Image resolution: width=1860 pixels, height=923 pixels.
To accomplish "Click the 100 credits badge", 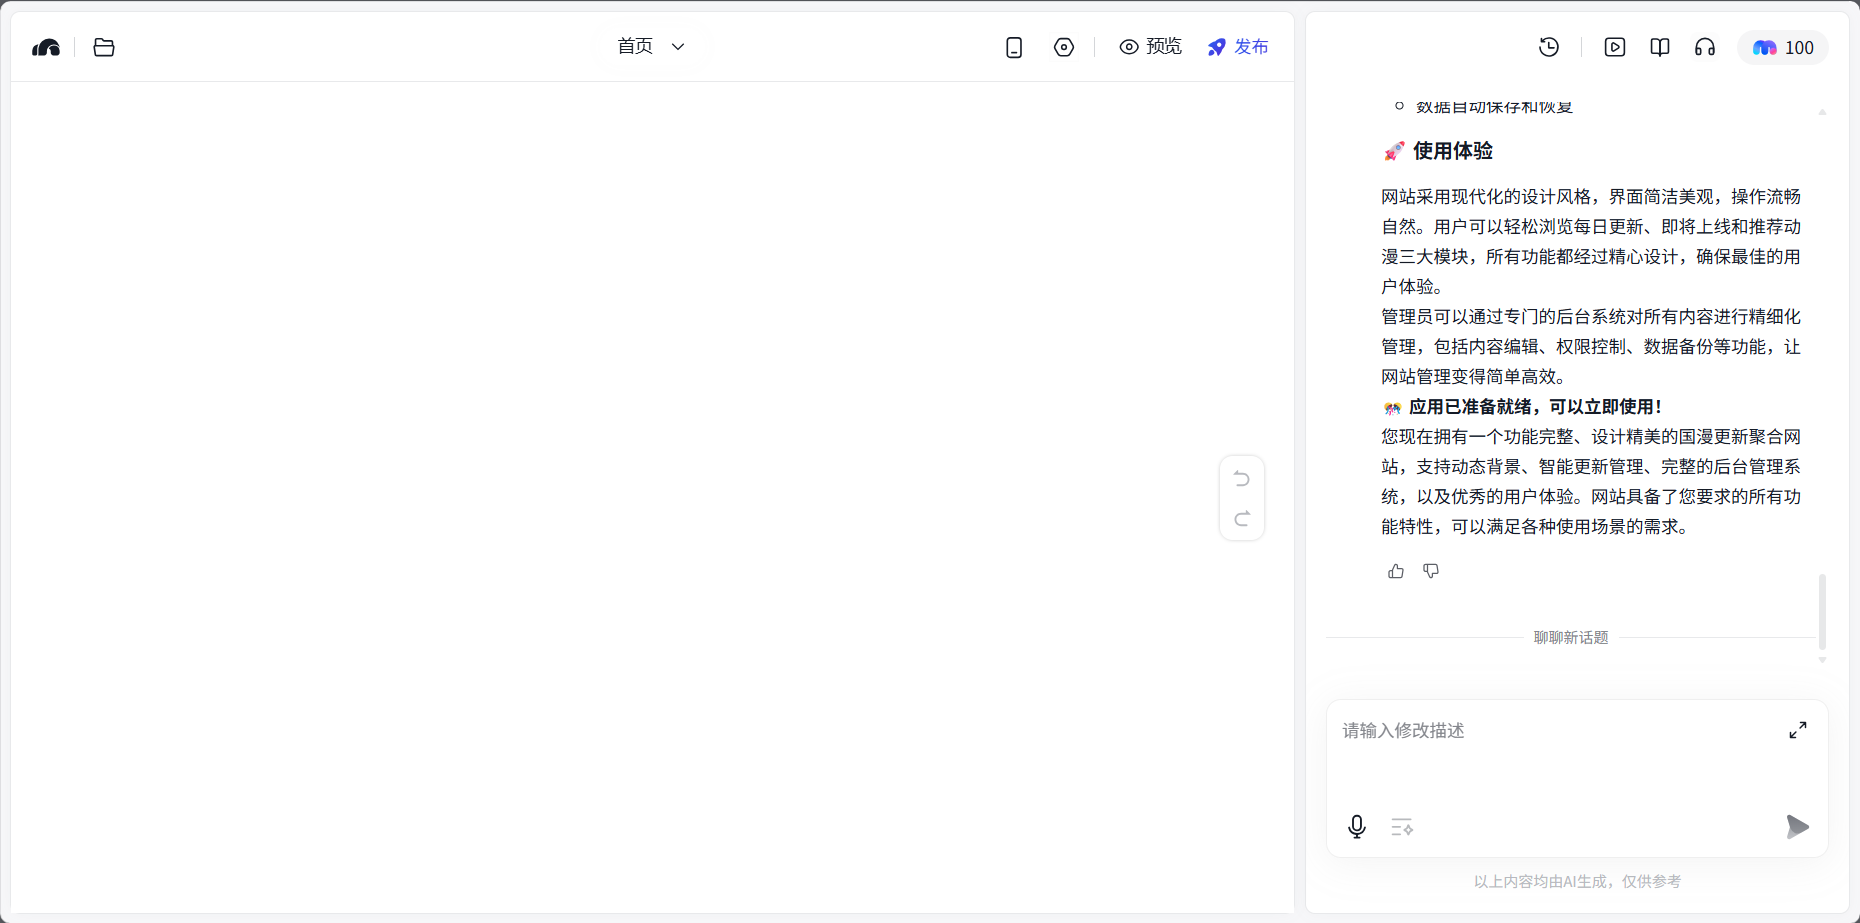I will click(1783, 47).
